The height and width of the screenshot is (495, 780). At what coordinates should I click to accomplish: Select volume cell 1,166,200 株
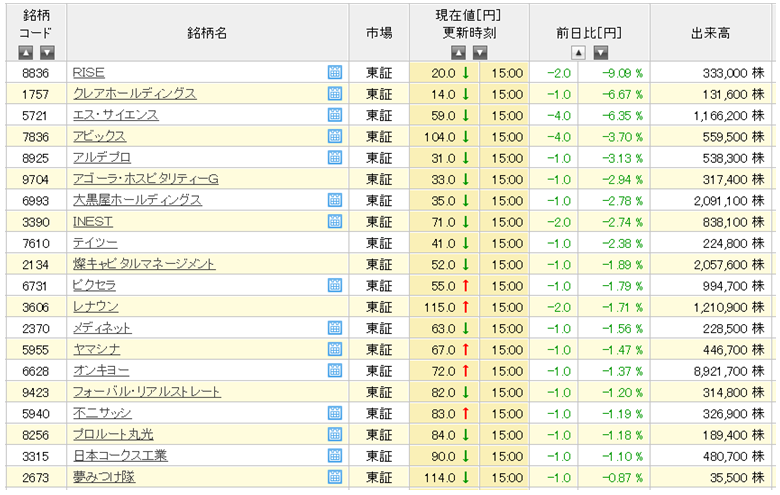tap(711, 115)
